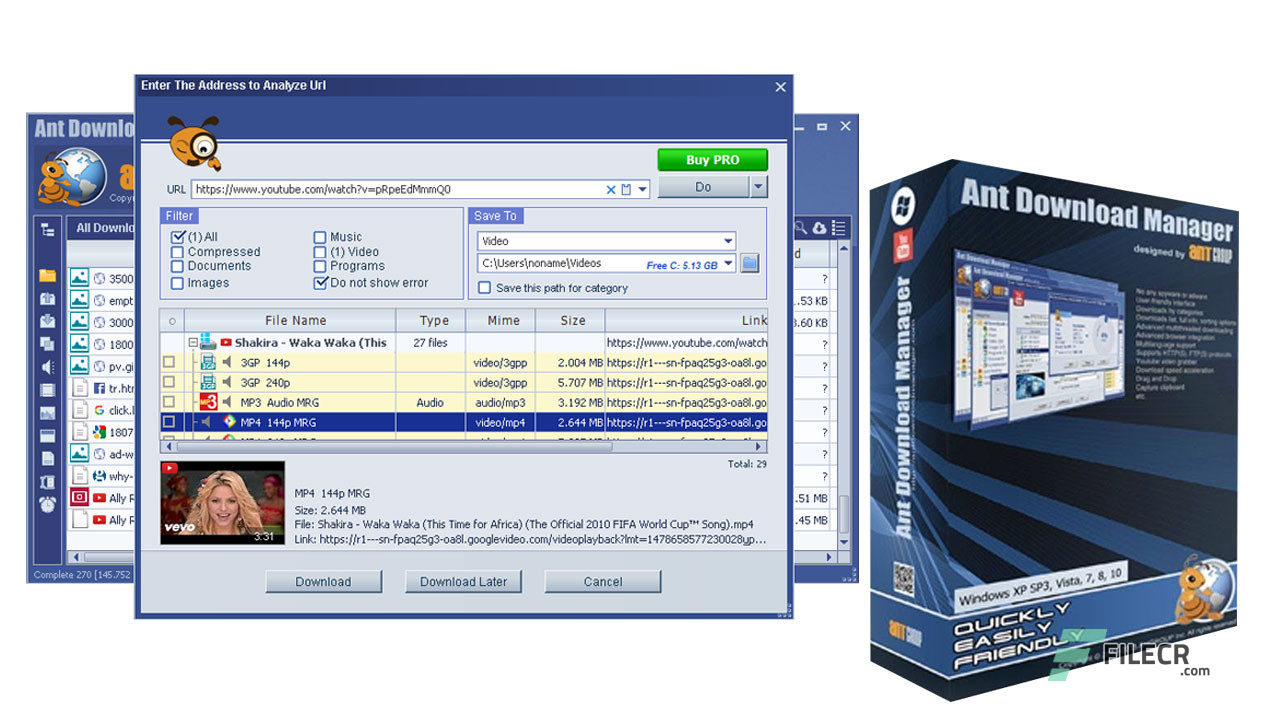Click the Buy PRO button
Viewport: 1280px width, 720px height.
pos(712,160)
